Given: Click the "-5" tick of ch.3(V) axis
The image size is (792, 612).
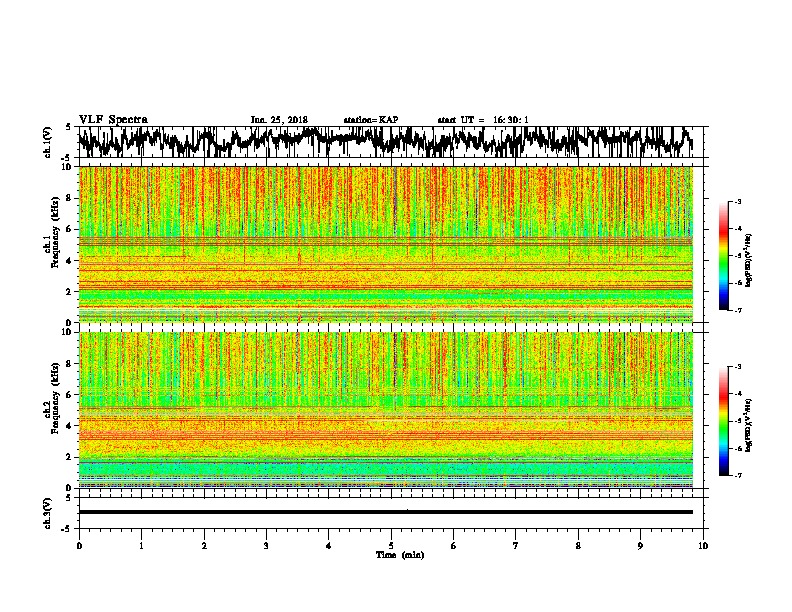Looking at the screenshot, I should click(67, 529).
